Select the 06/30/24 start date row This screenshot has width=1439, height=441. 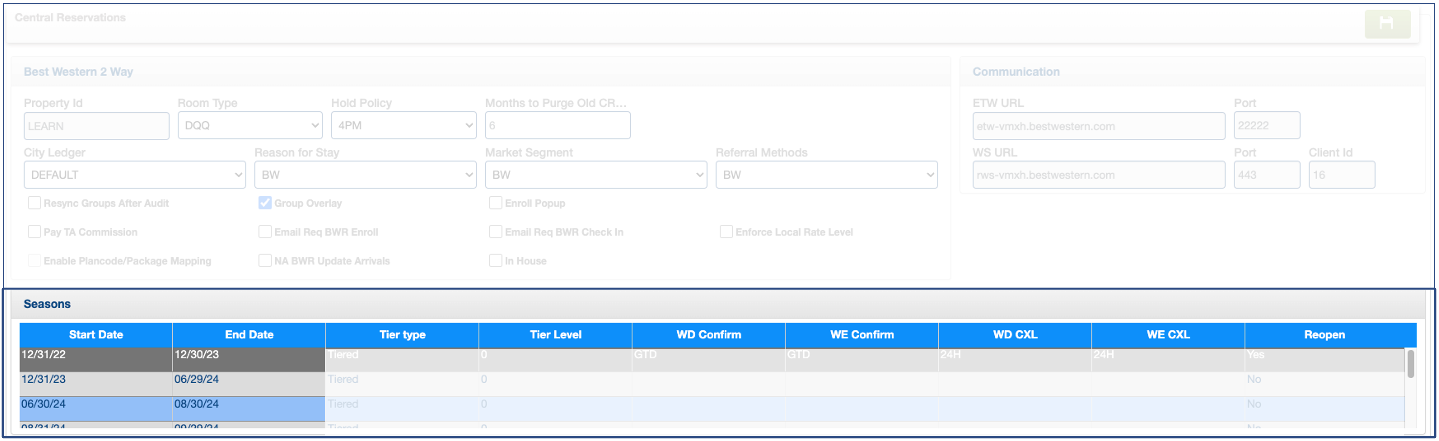[x=96, y=405]
